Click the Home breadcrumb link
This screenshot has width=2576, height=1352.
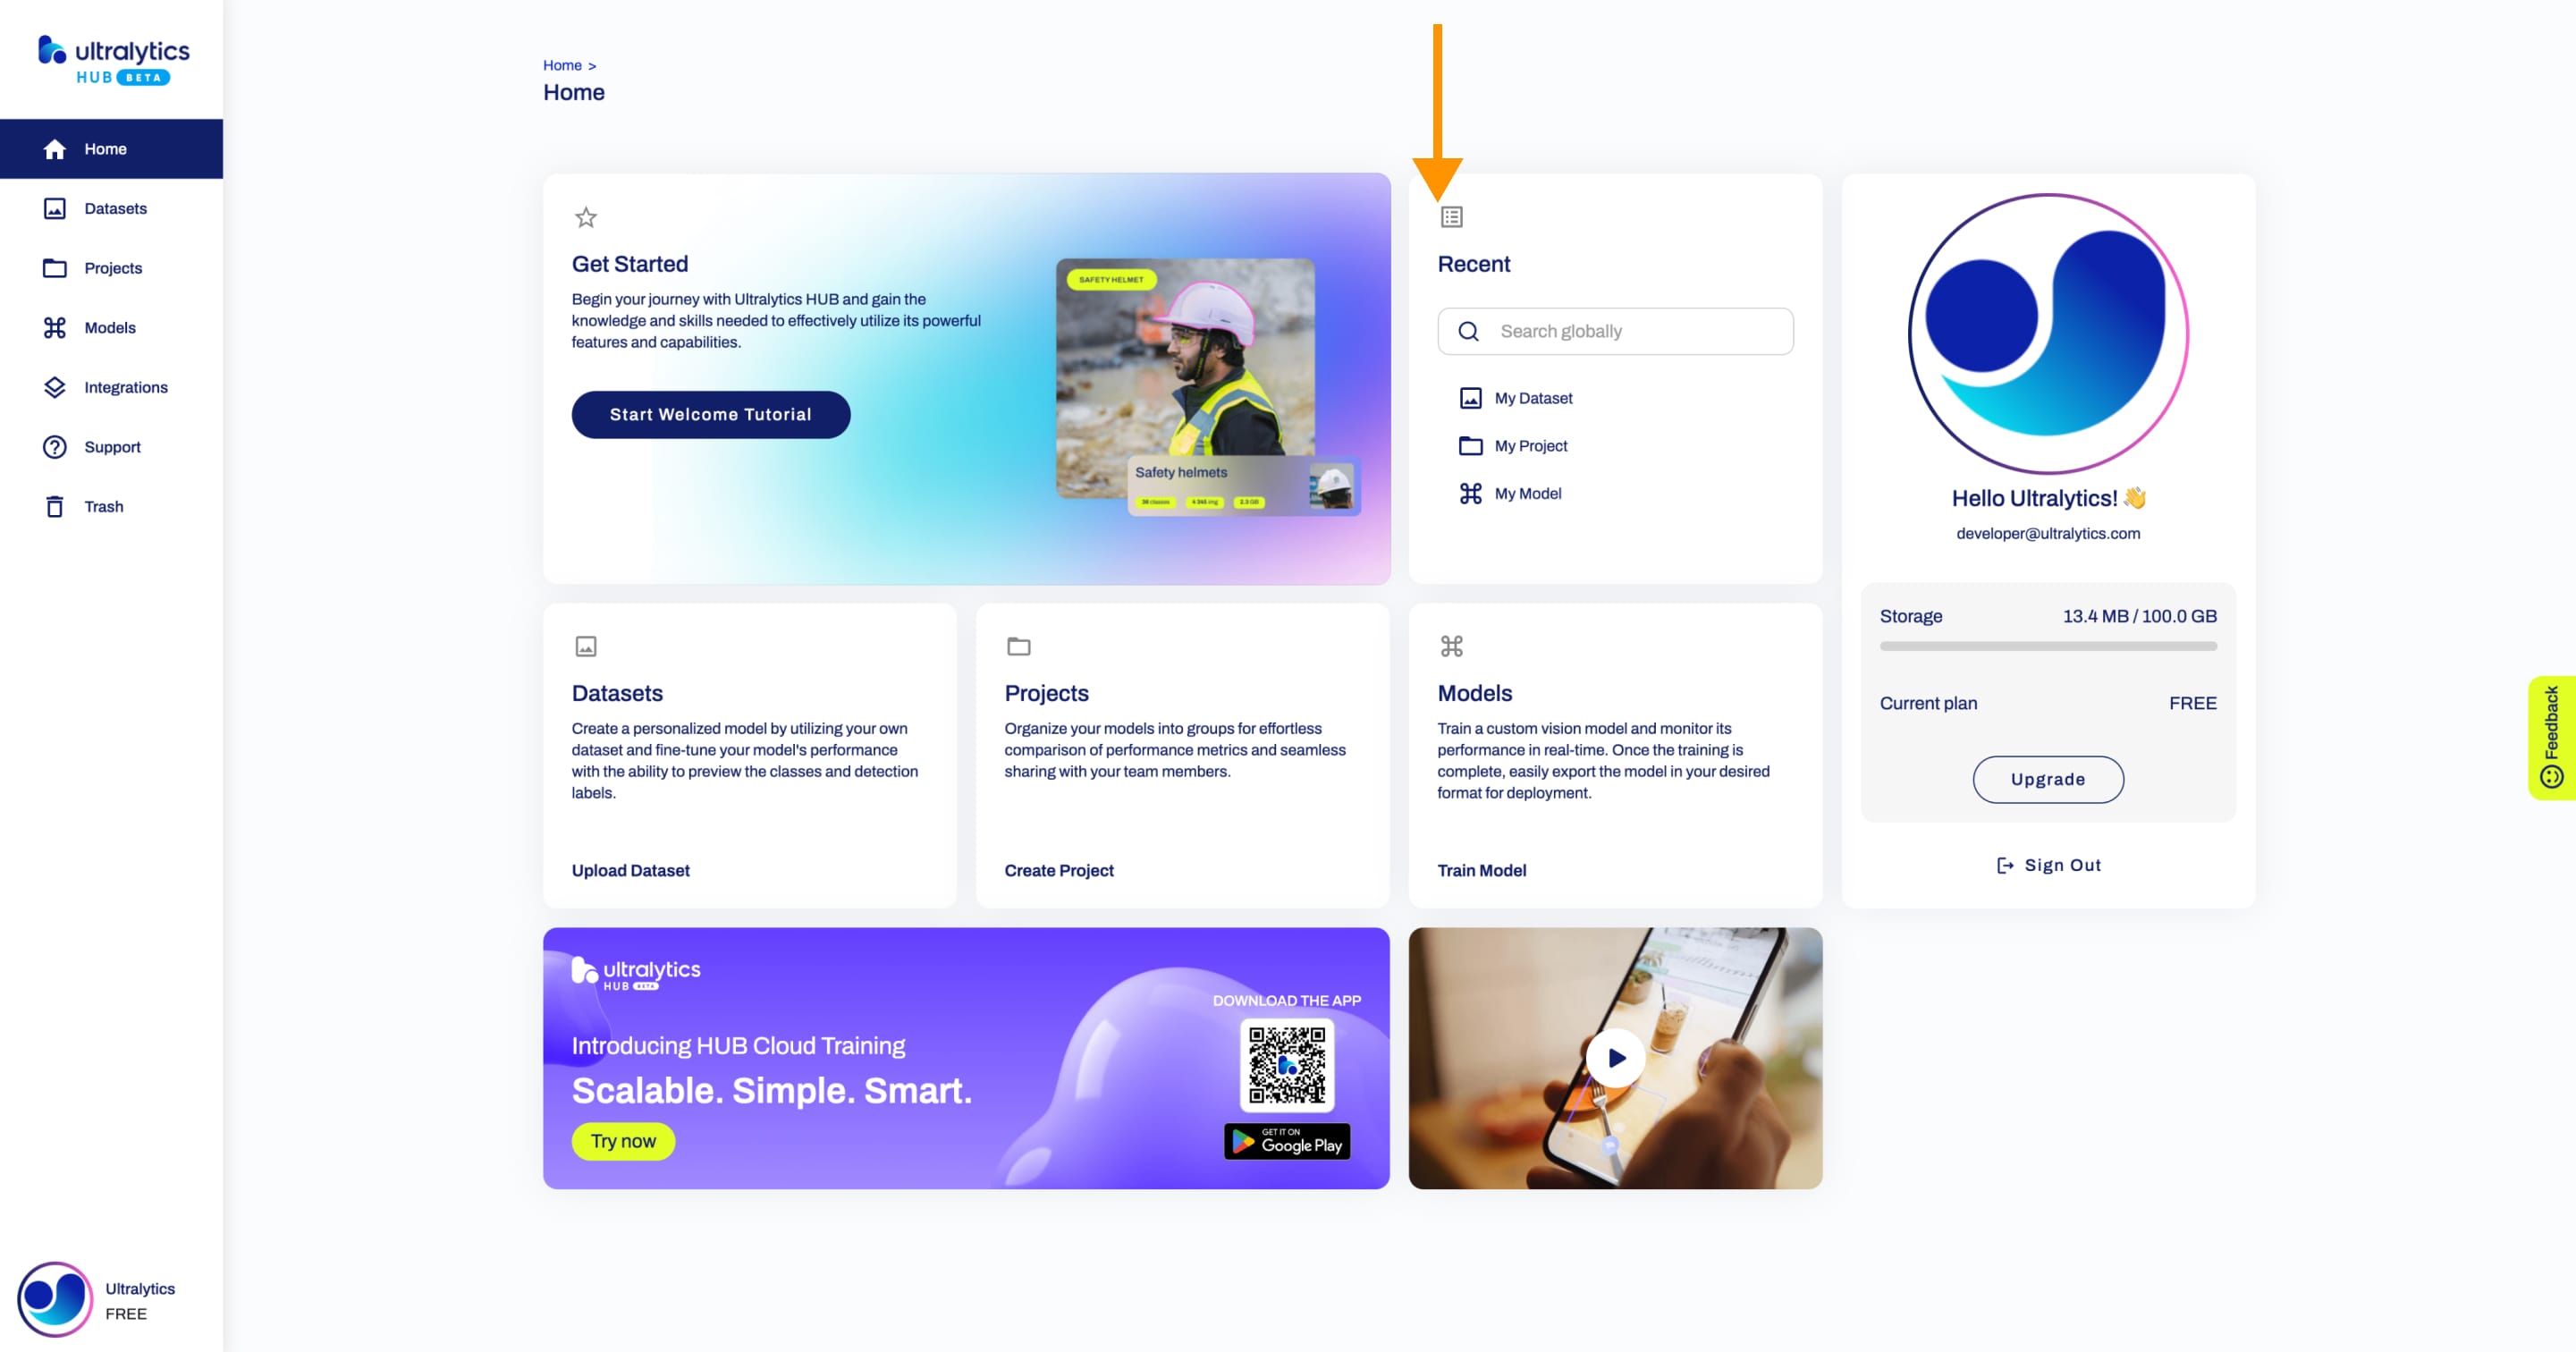point(564,63)
